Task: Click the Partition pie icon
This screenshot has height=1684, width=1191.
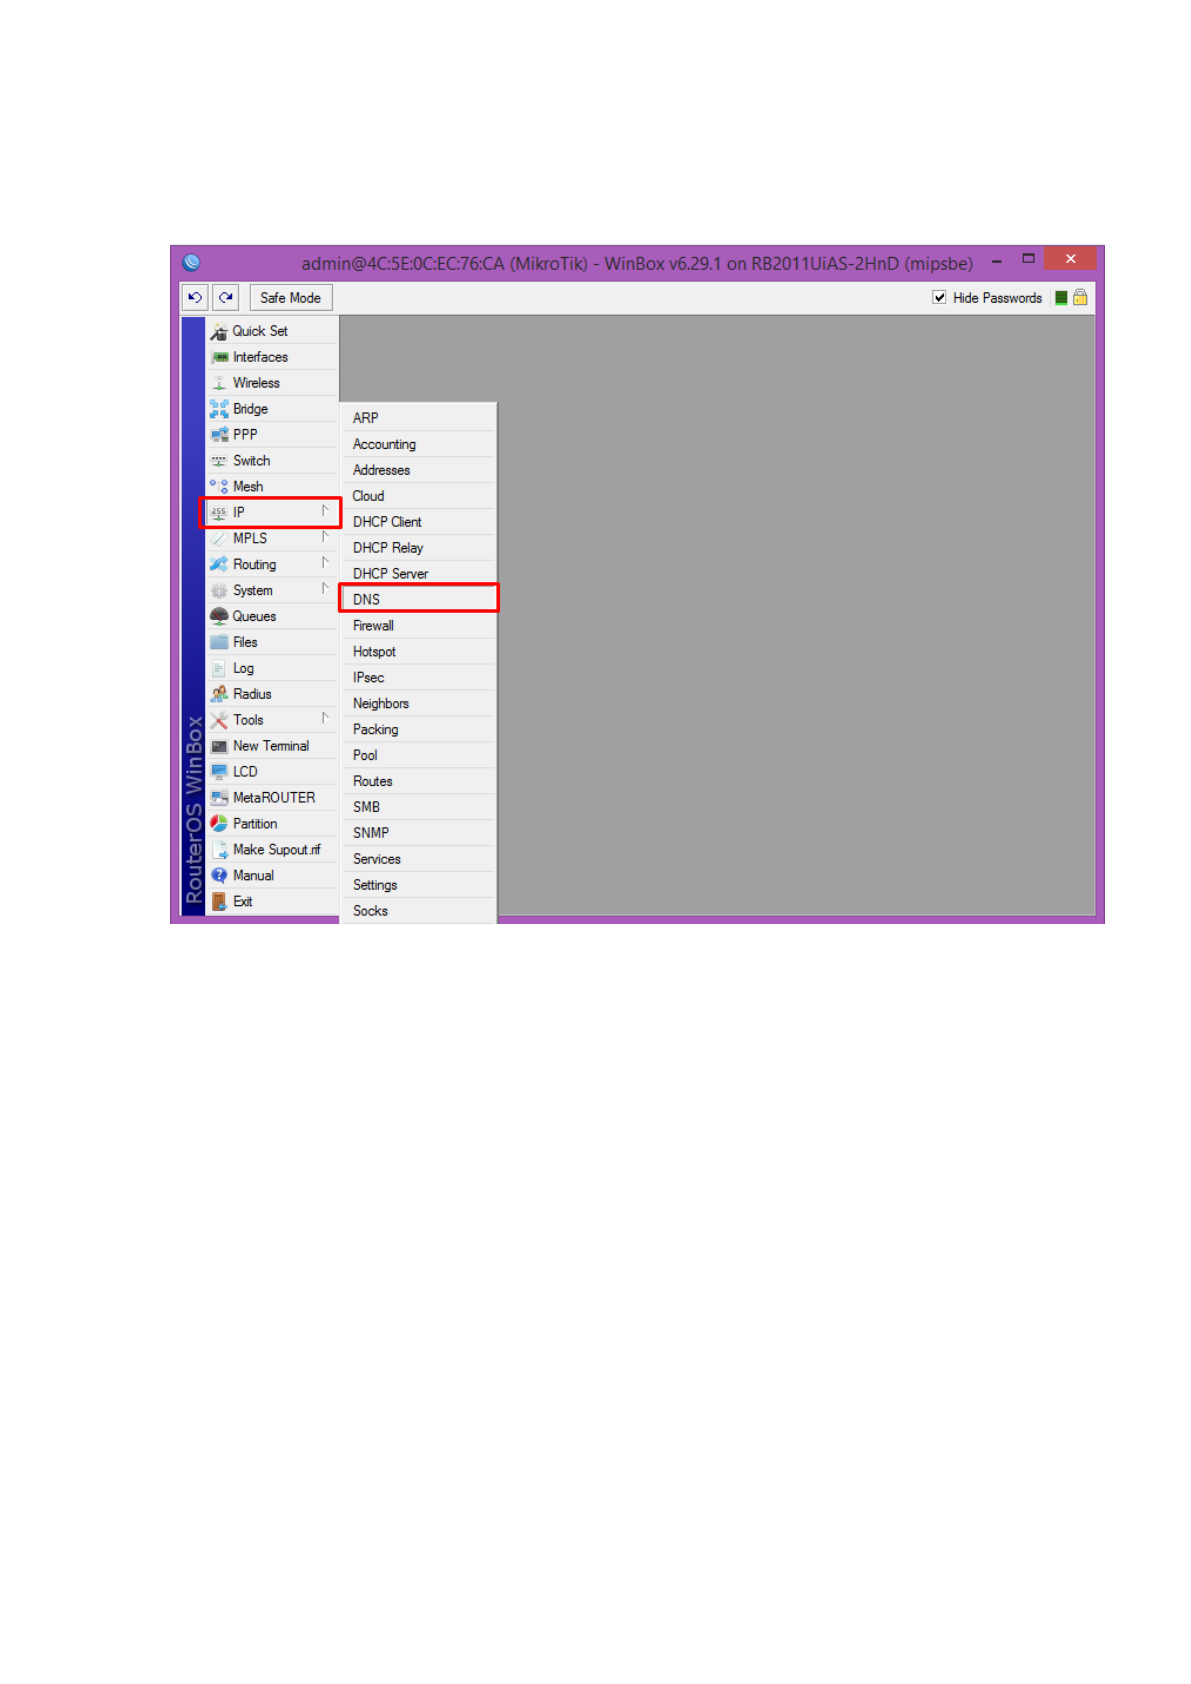Action: 219,824
